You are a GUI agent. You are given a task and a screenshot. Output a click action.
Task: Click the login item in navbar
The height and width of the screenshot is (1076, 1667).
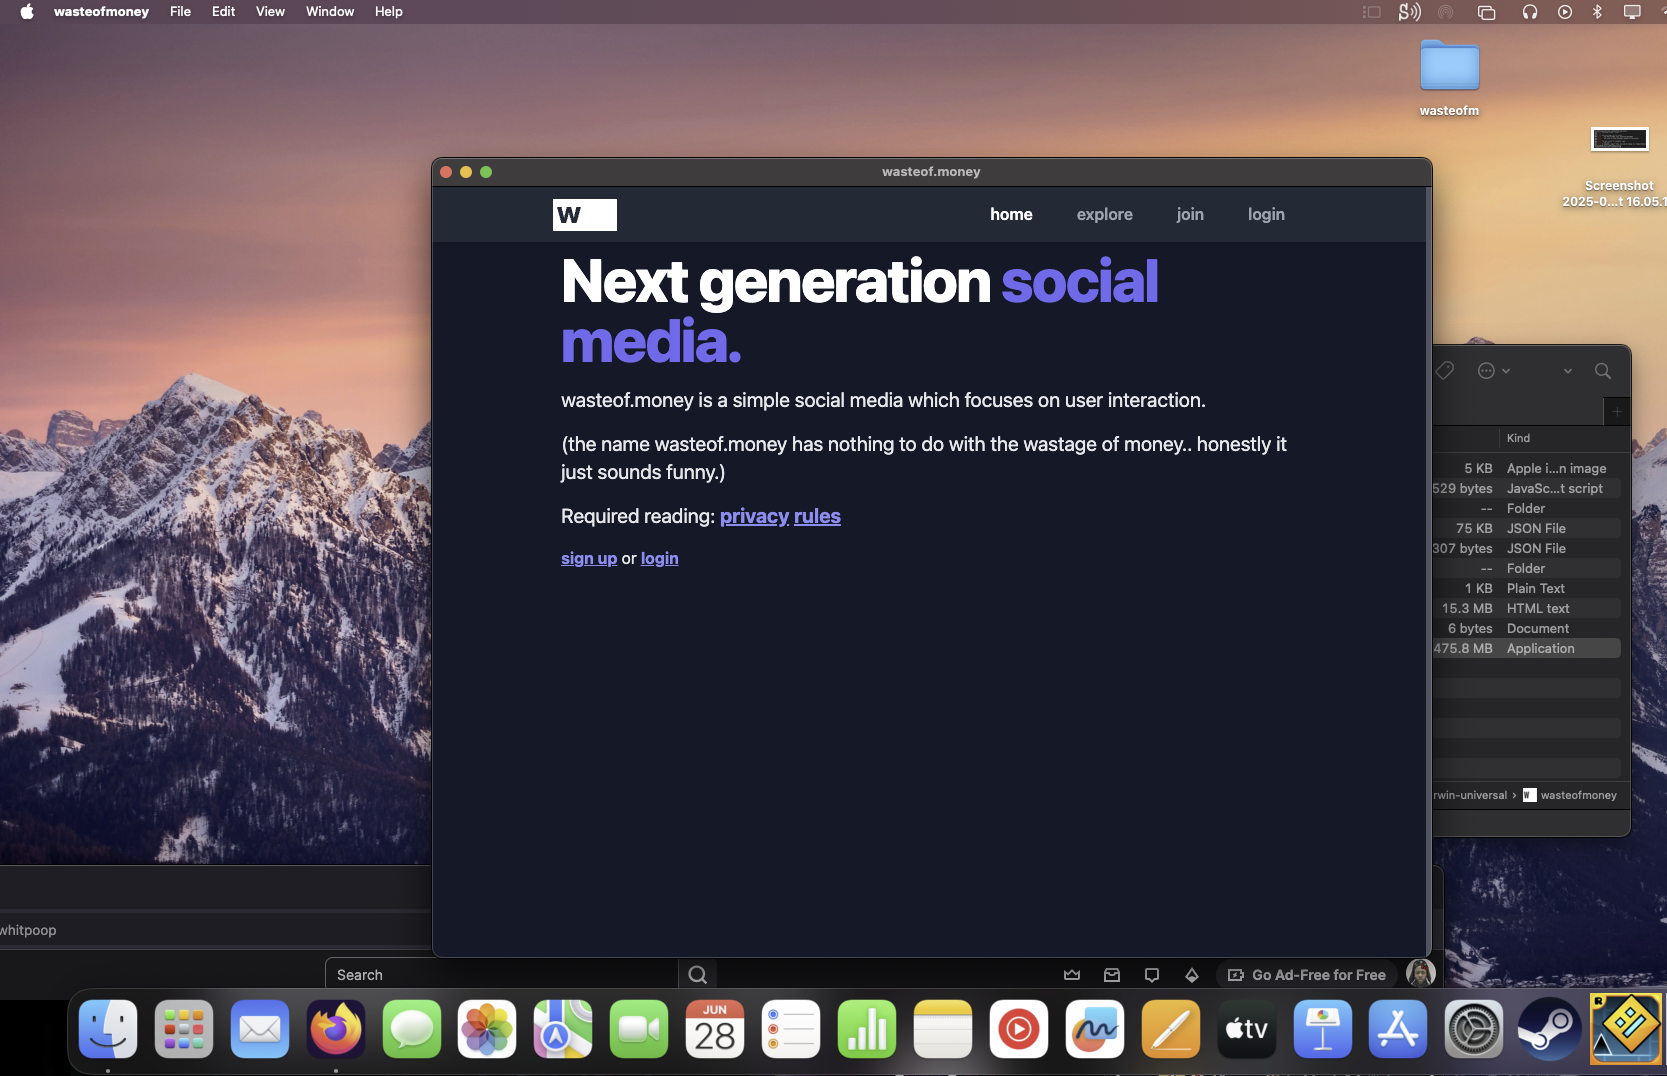[x=1265, y=214]
